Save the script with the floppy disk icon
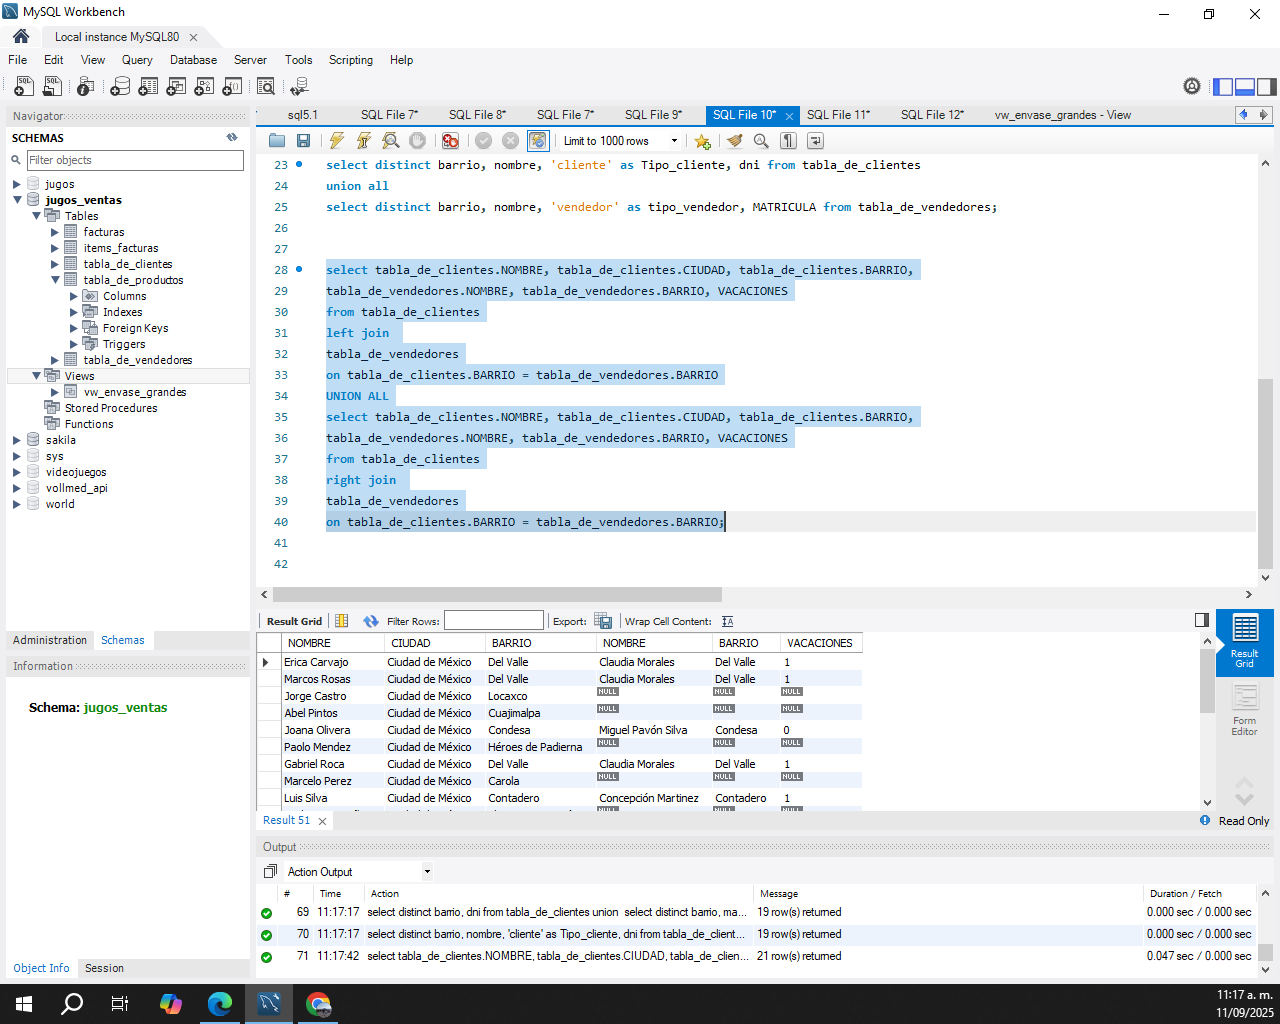Viewport: 1280px width, 1024px height. pyautogui.click(x=303, y=141)
